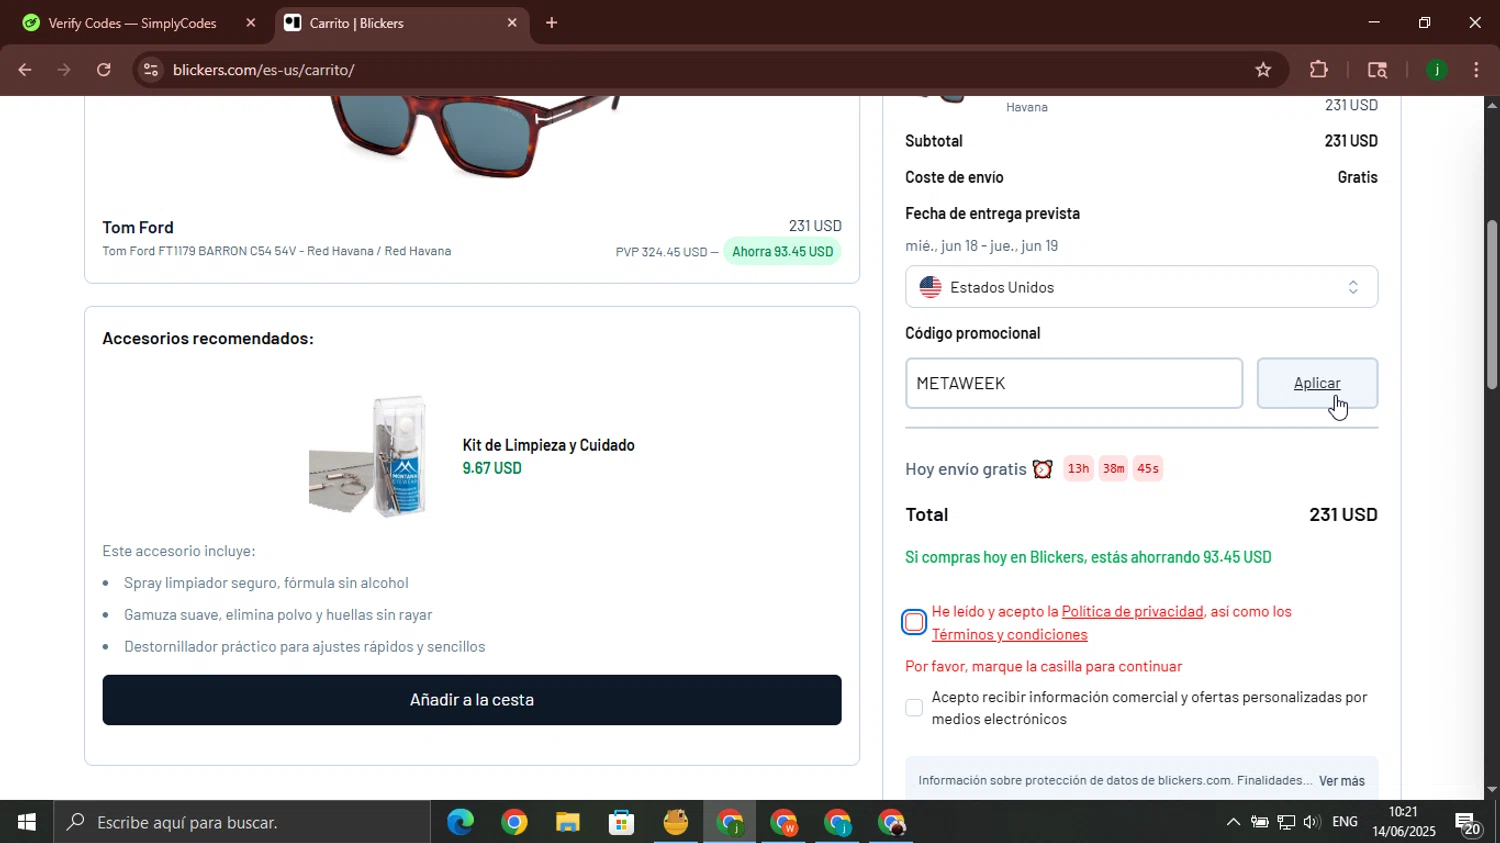1500x843 pixels.
Task: Open the Términos y condiciones link
Action: 1009,634
